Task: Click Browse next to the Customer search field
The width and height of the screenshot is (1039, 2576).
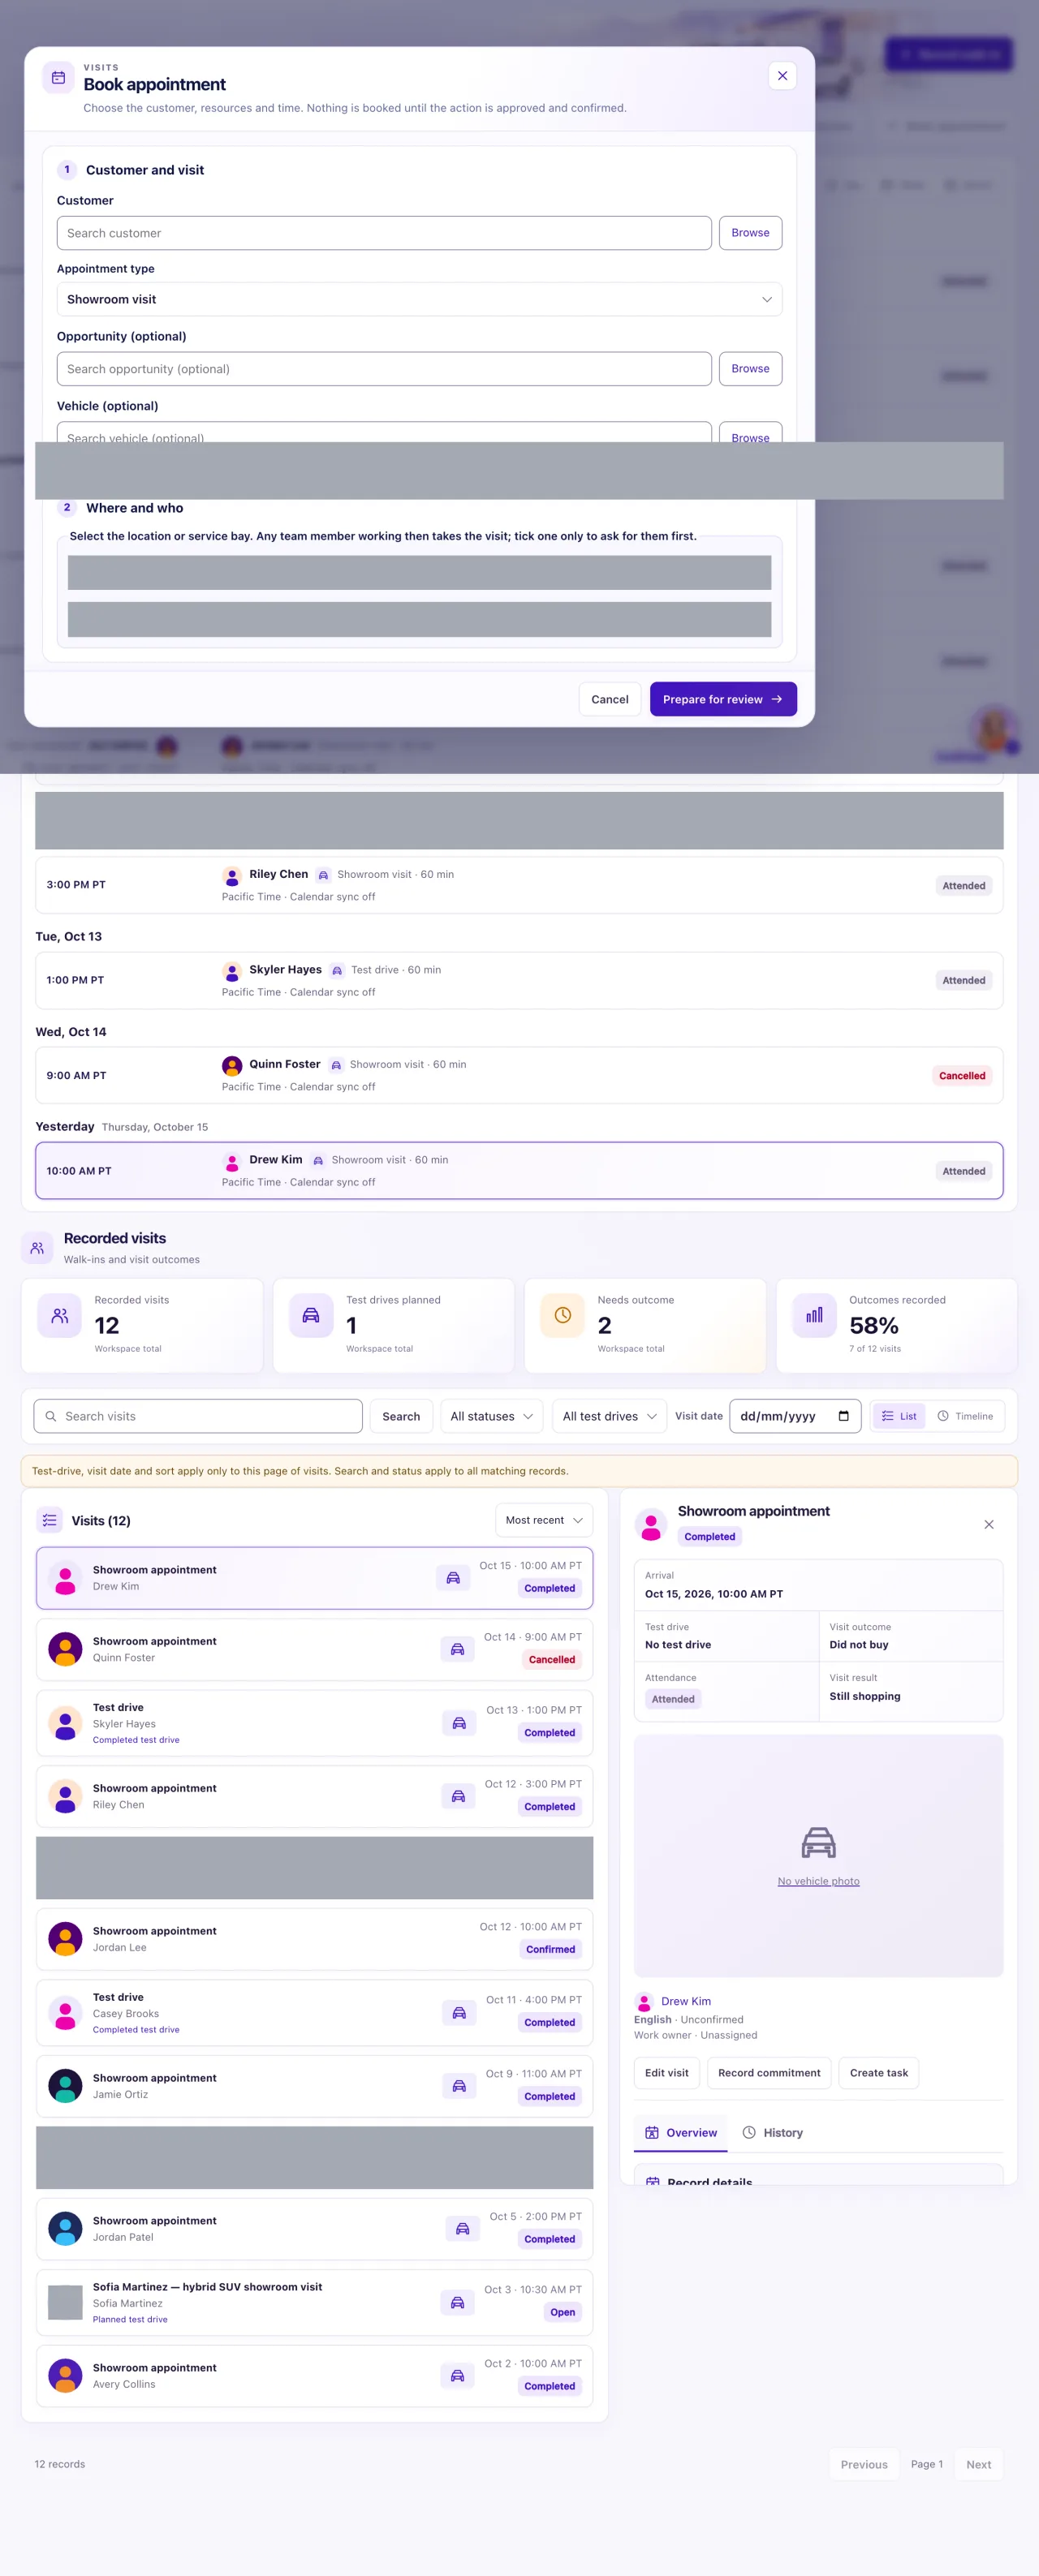Action: tap(750, 233)
